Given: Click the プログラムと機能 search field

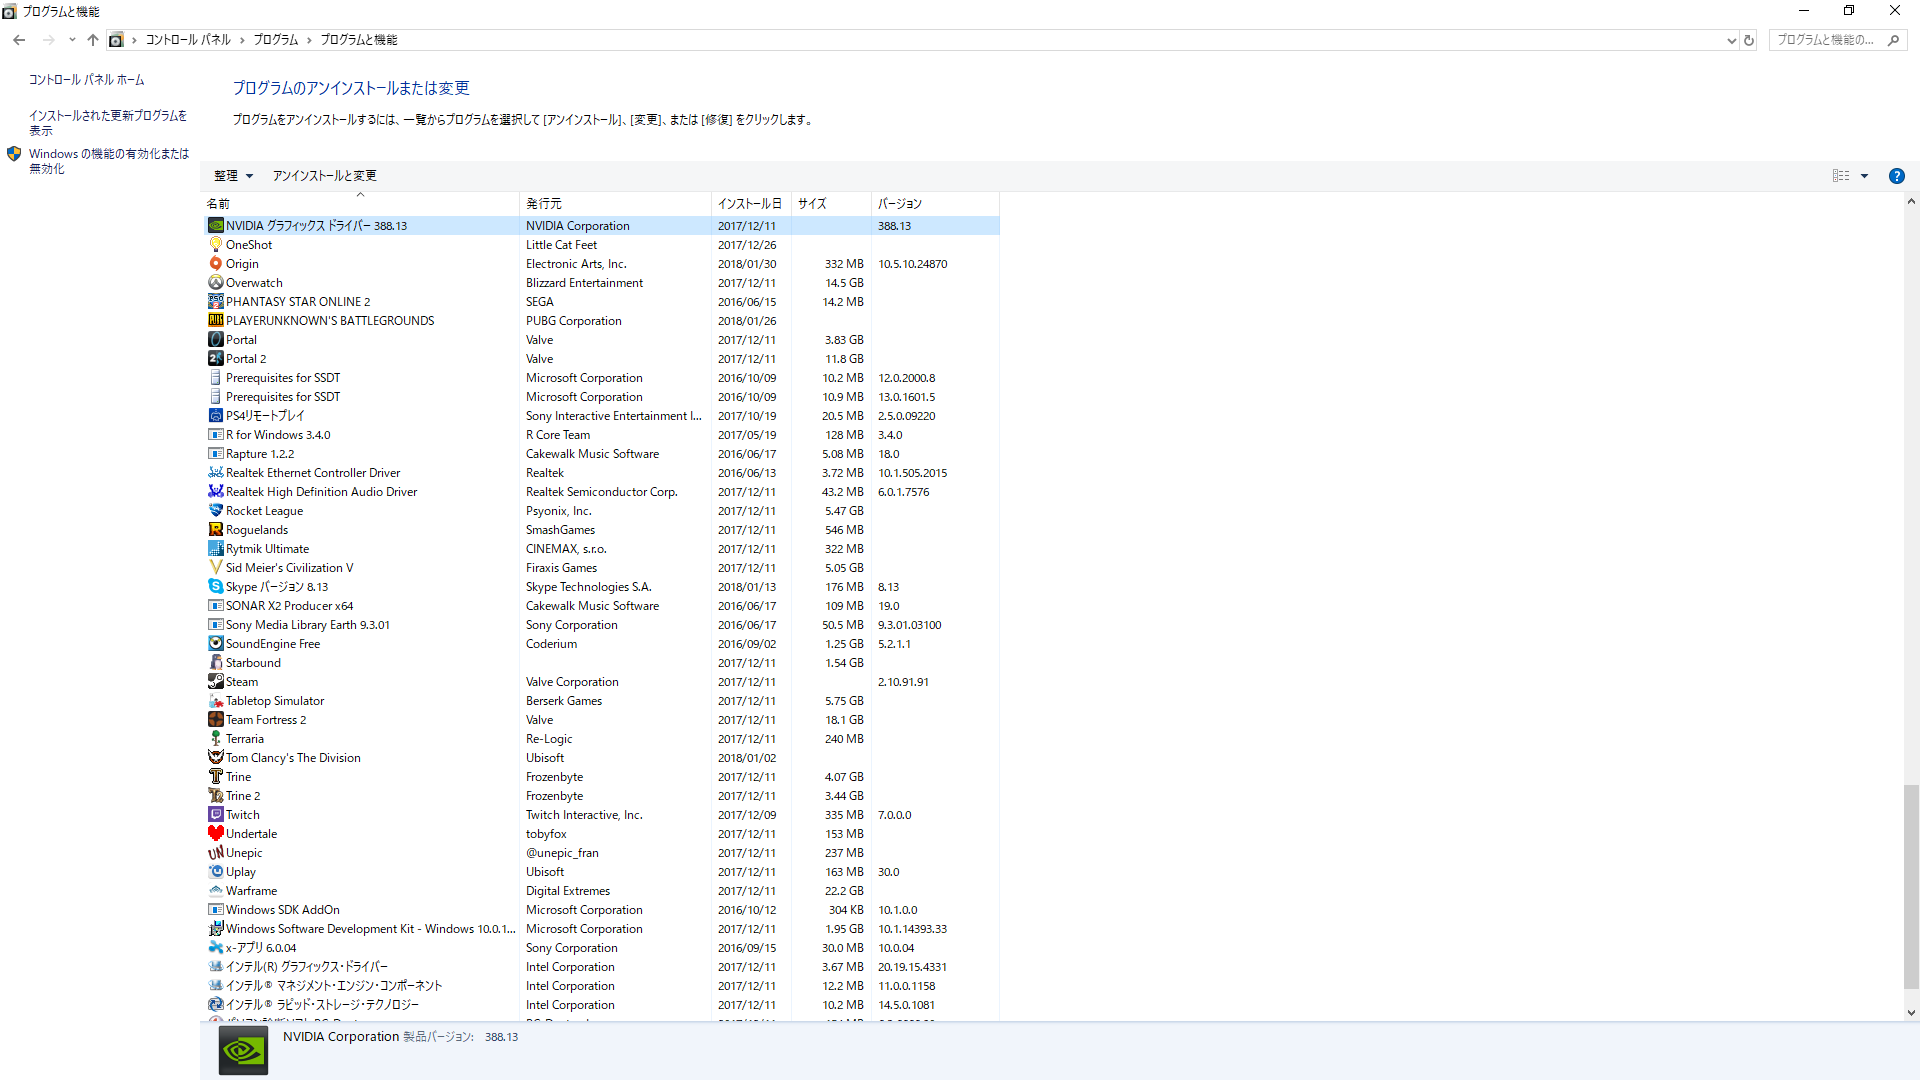Looking at the screenshot, I should click(x=1826, y=40).
